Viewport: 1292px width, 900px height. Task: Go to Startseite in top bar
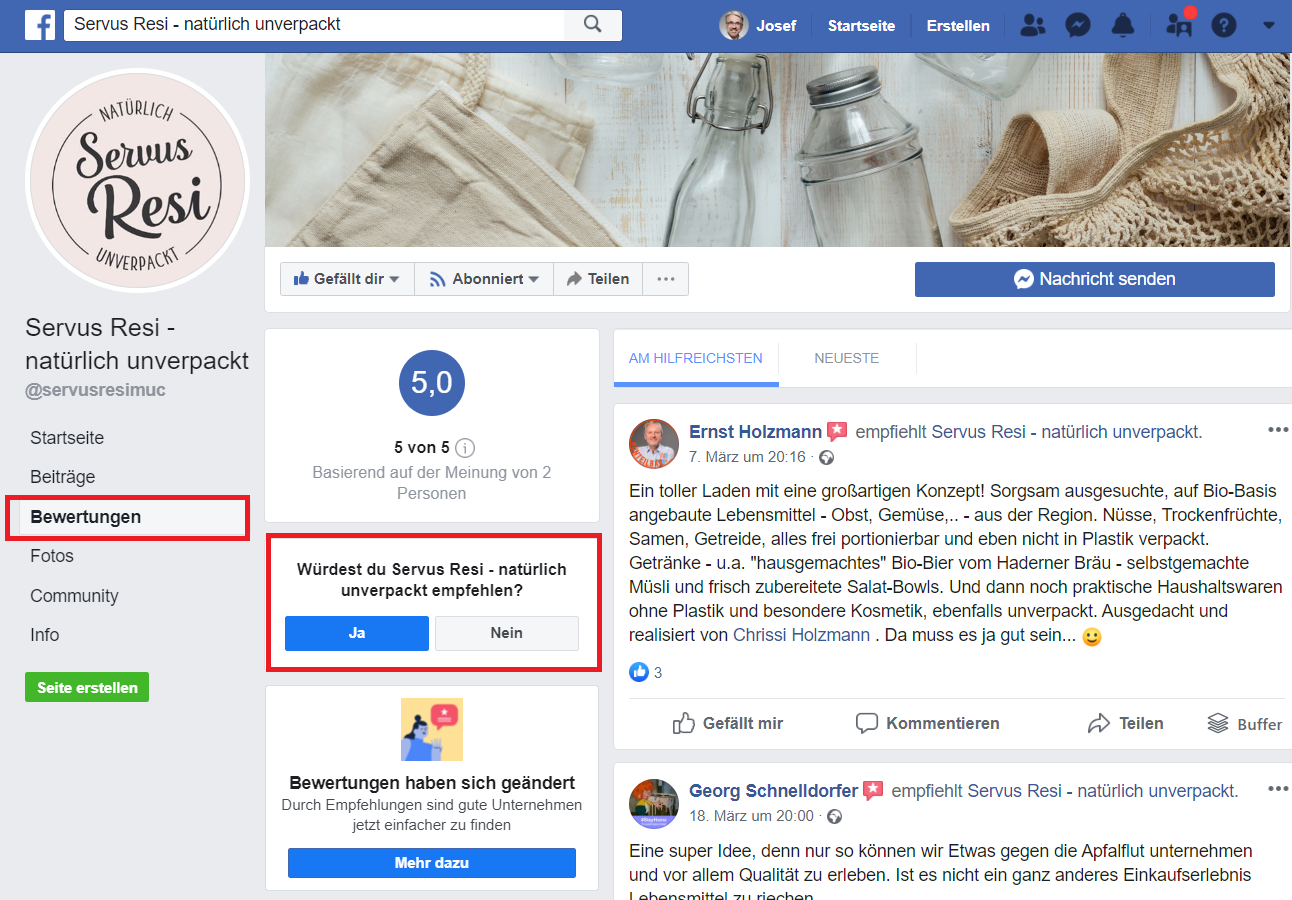point(861,26)
